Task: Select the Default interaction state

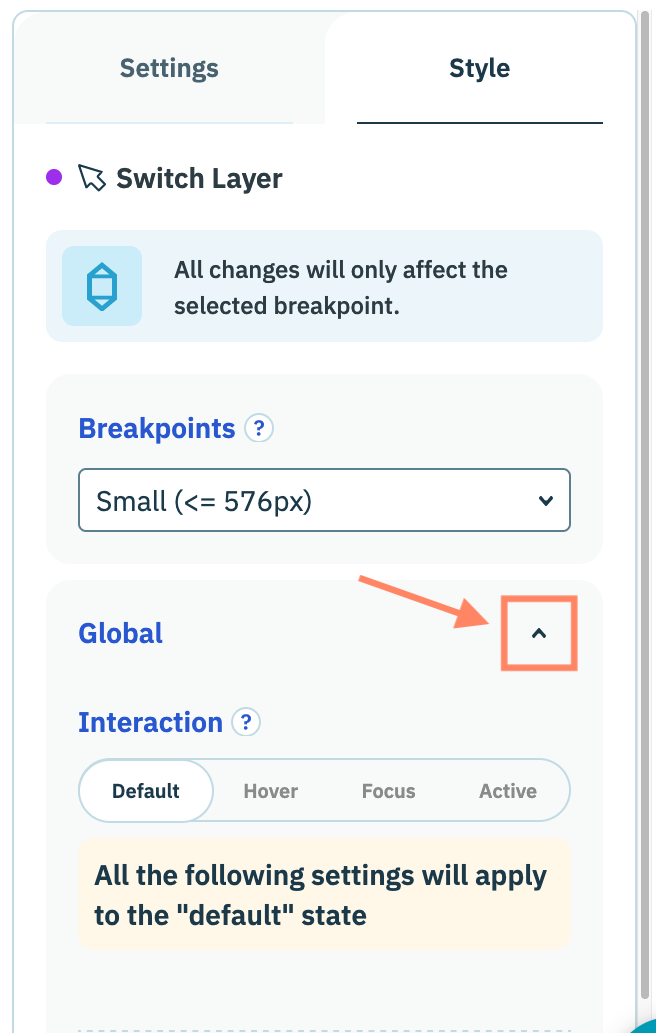Action: [x=146, y=791]
